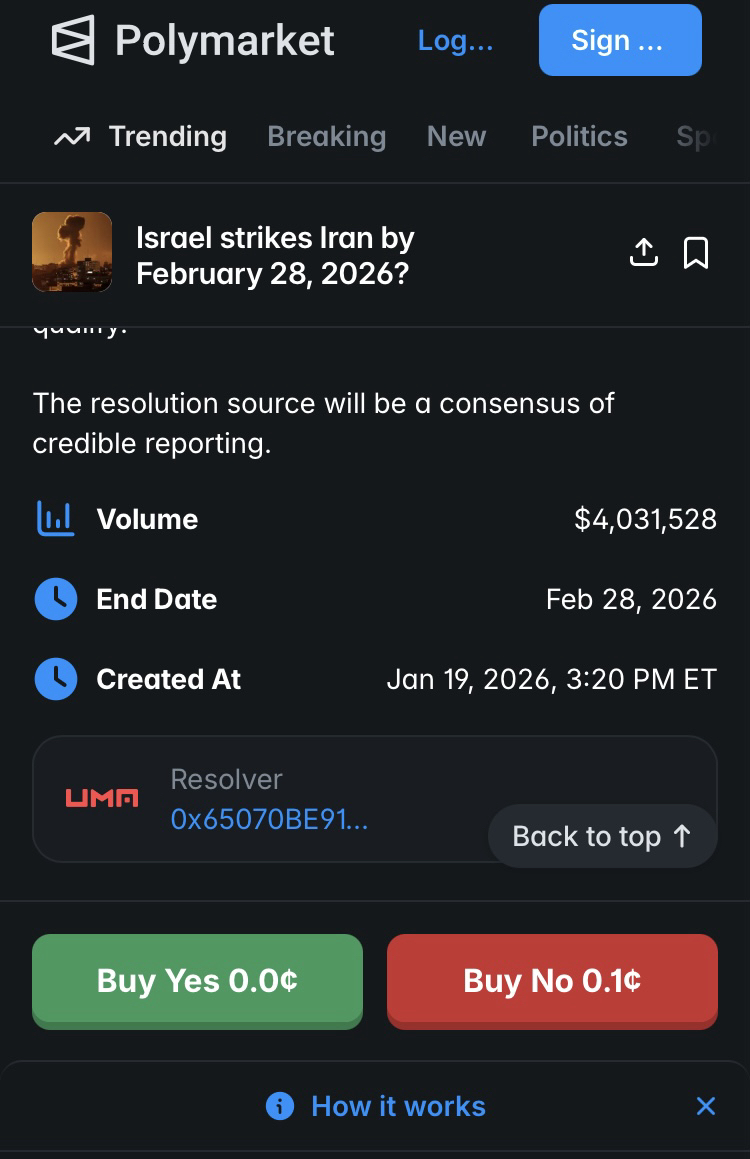Click the UMA resolver logo

102,798
